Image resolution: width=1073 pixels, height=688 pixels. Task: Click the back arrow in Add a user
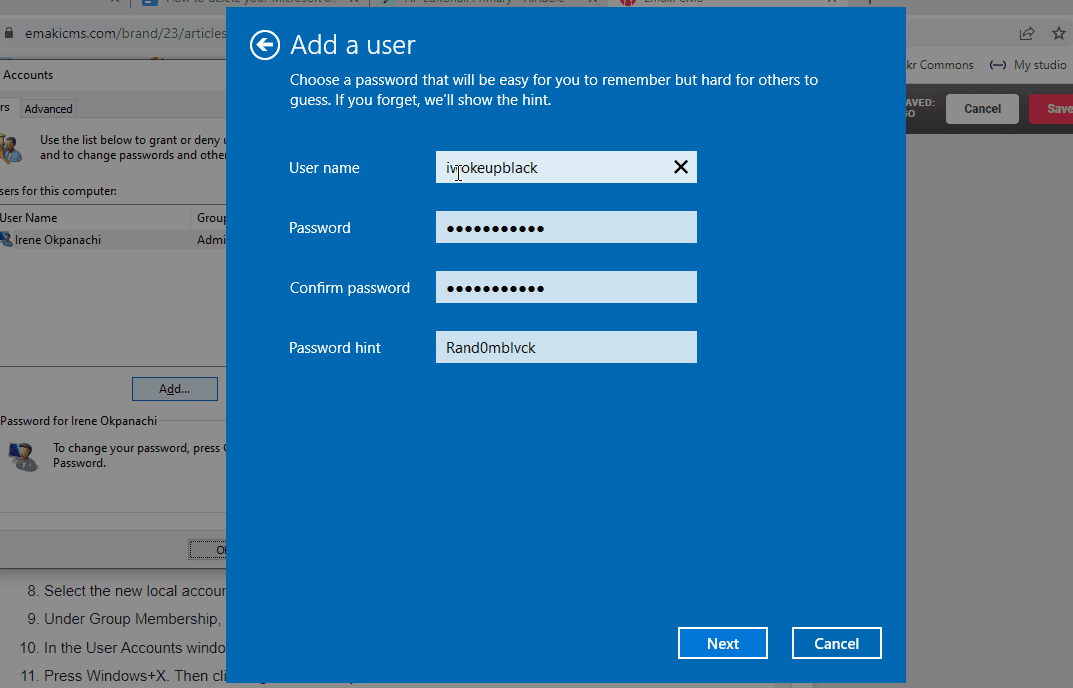264,45
